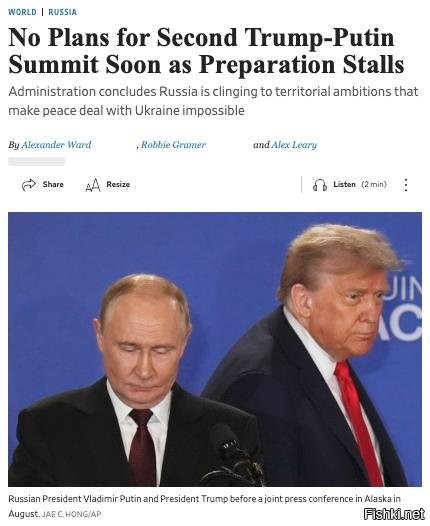Click the Resize label text
Screen dimensions: 430x526
pyautogui.click(x=118, y=184)
